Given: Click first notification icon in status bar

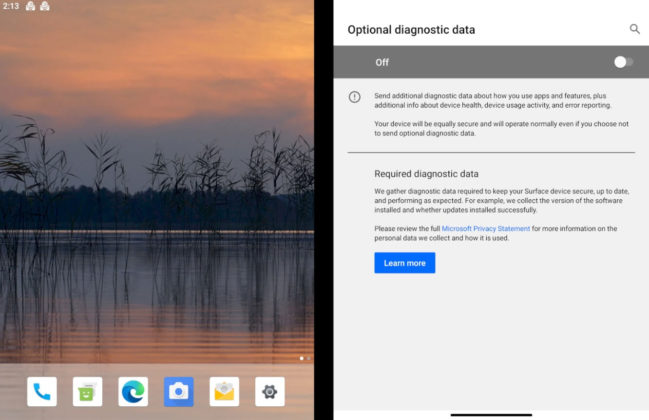Looking at the screenshot, I should (x=30, y=6).
